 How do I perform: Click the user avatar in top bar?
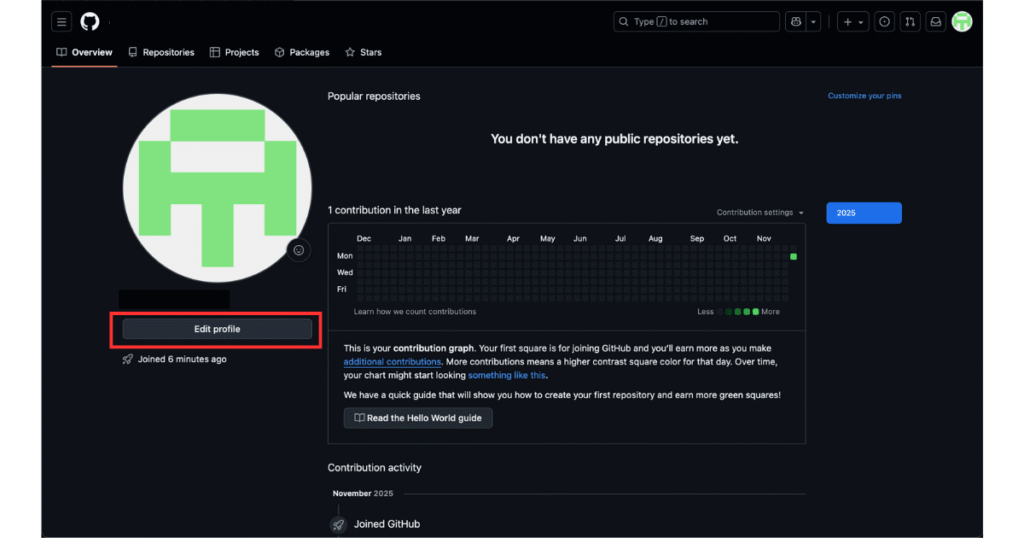point(962,22)
